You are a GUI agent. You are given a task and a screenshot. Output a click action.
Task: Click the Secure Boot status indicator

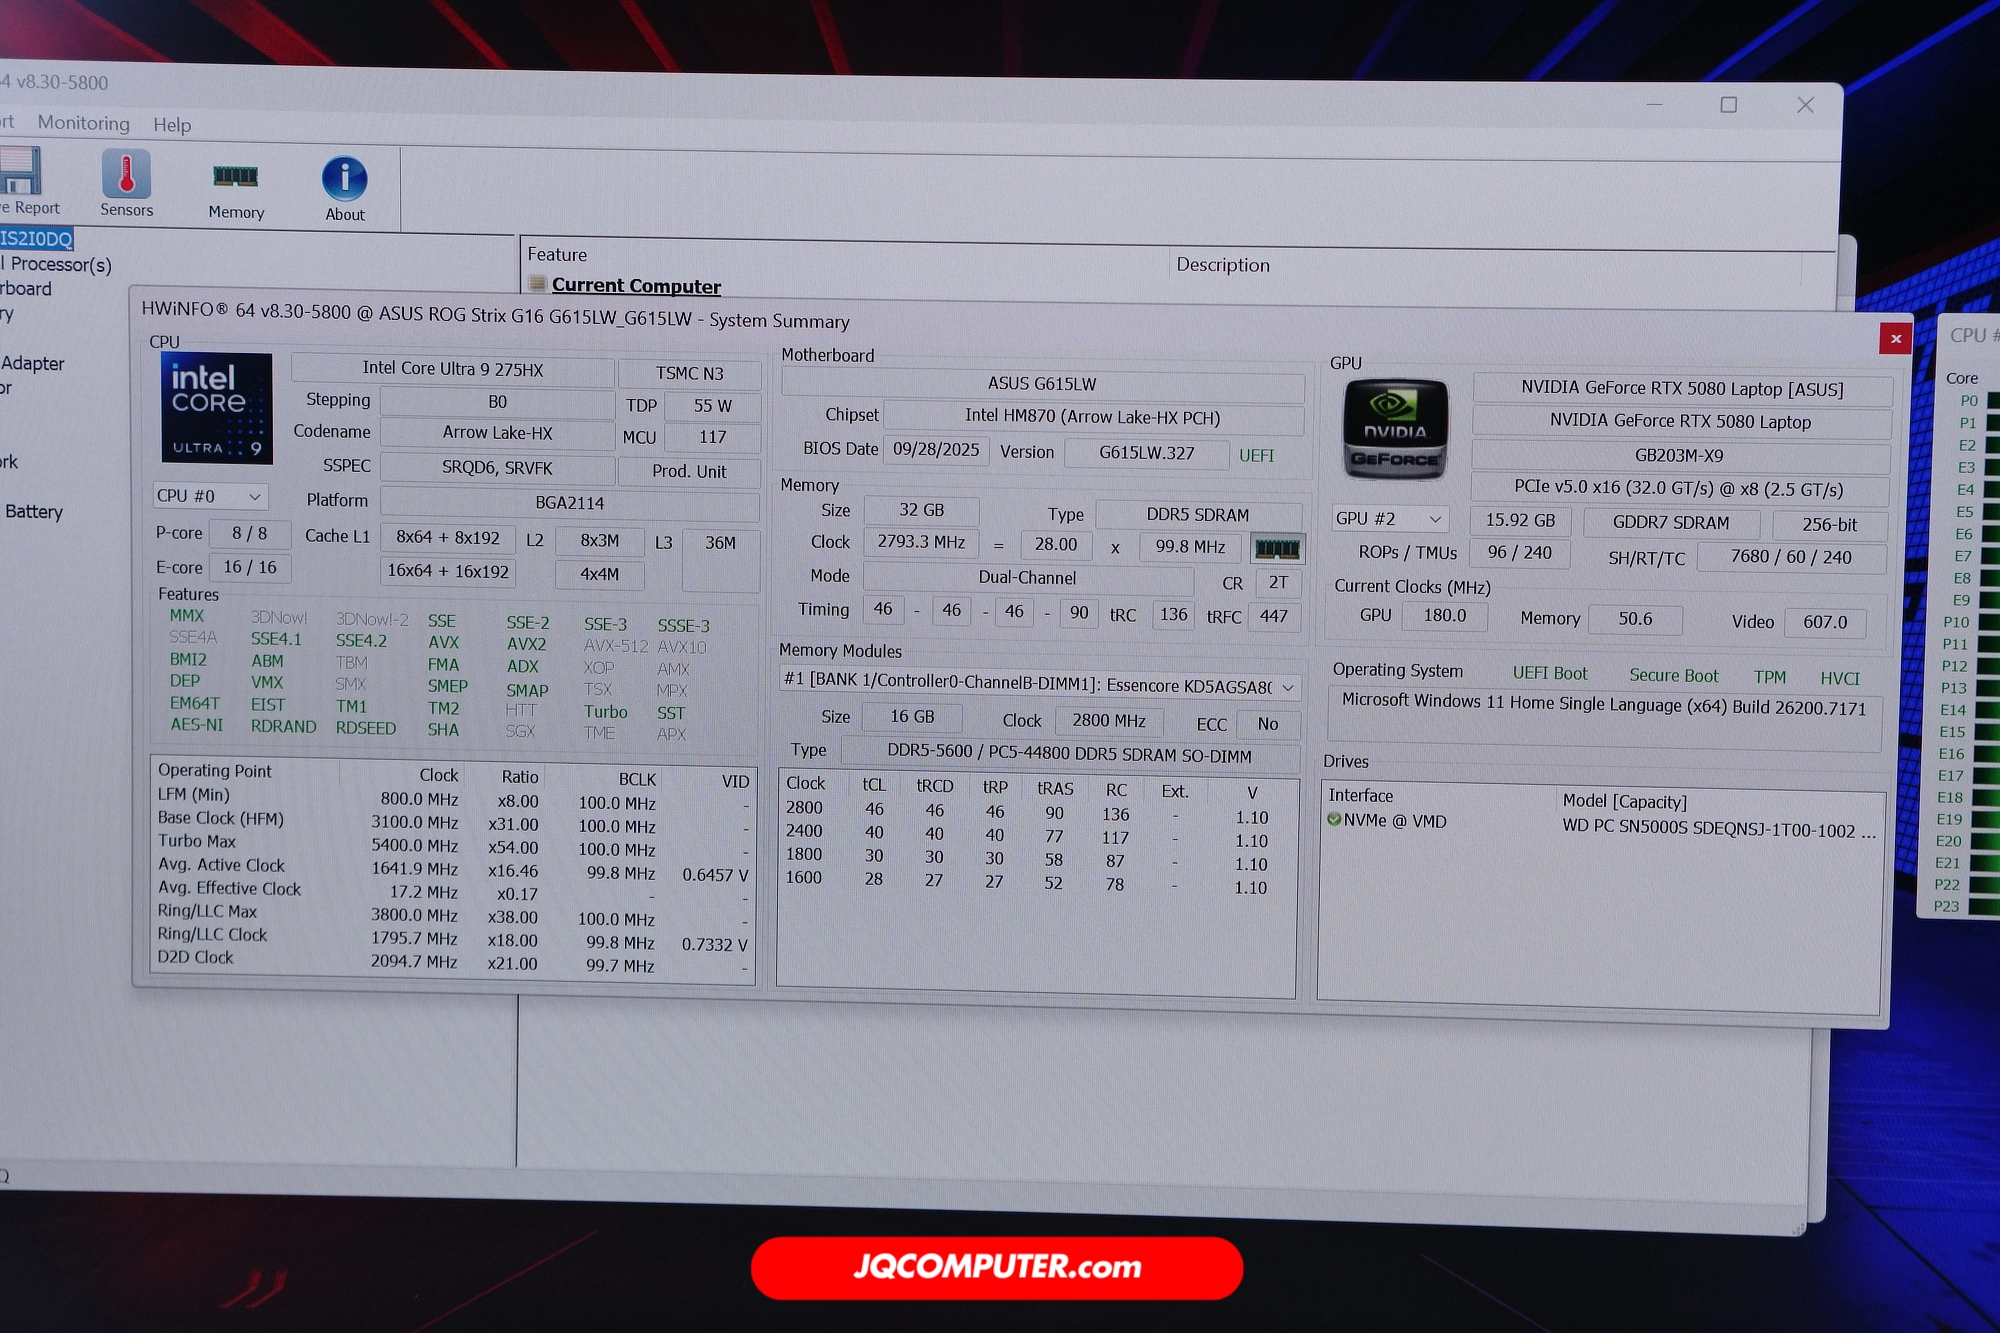(1673, 675)
